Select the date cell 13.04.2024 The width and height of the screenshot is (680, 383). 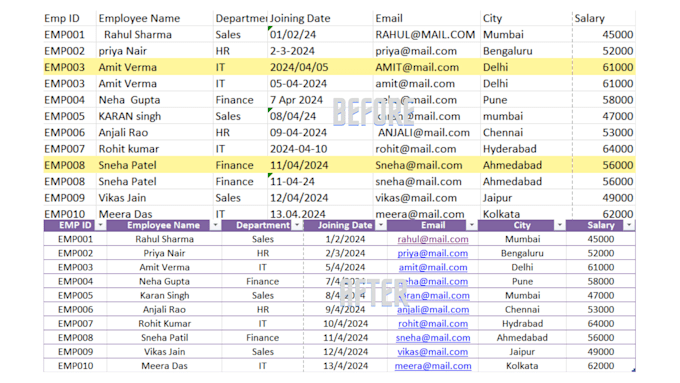click(320, 214)
